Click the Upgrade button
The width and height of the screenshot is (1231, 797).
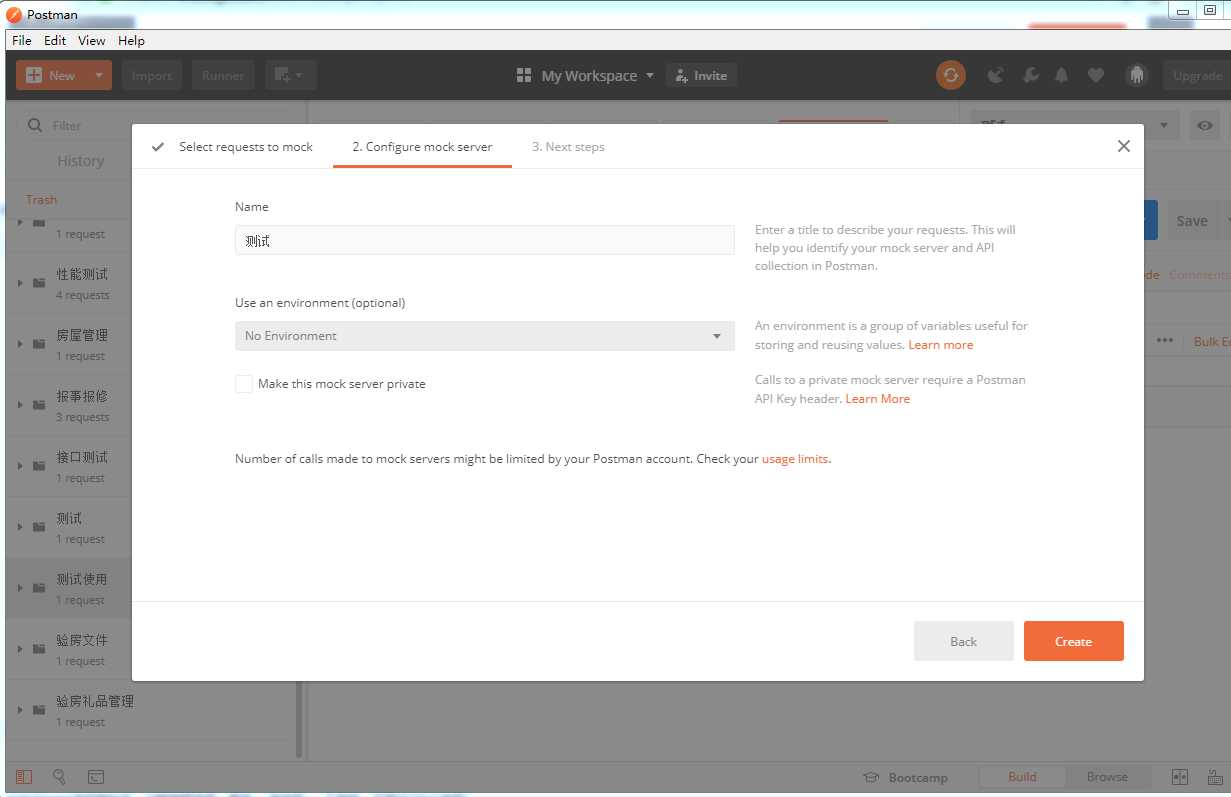[1197, 75]
